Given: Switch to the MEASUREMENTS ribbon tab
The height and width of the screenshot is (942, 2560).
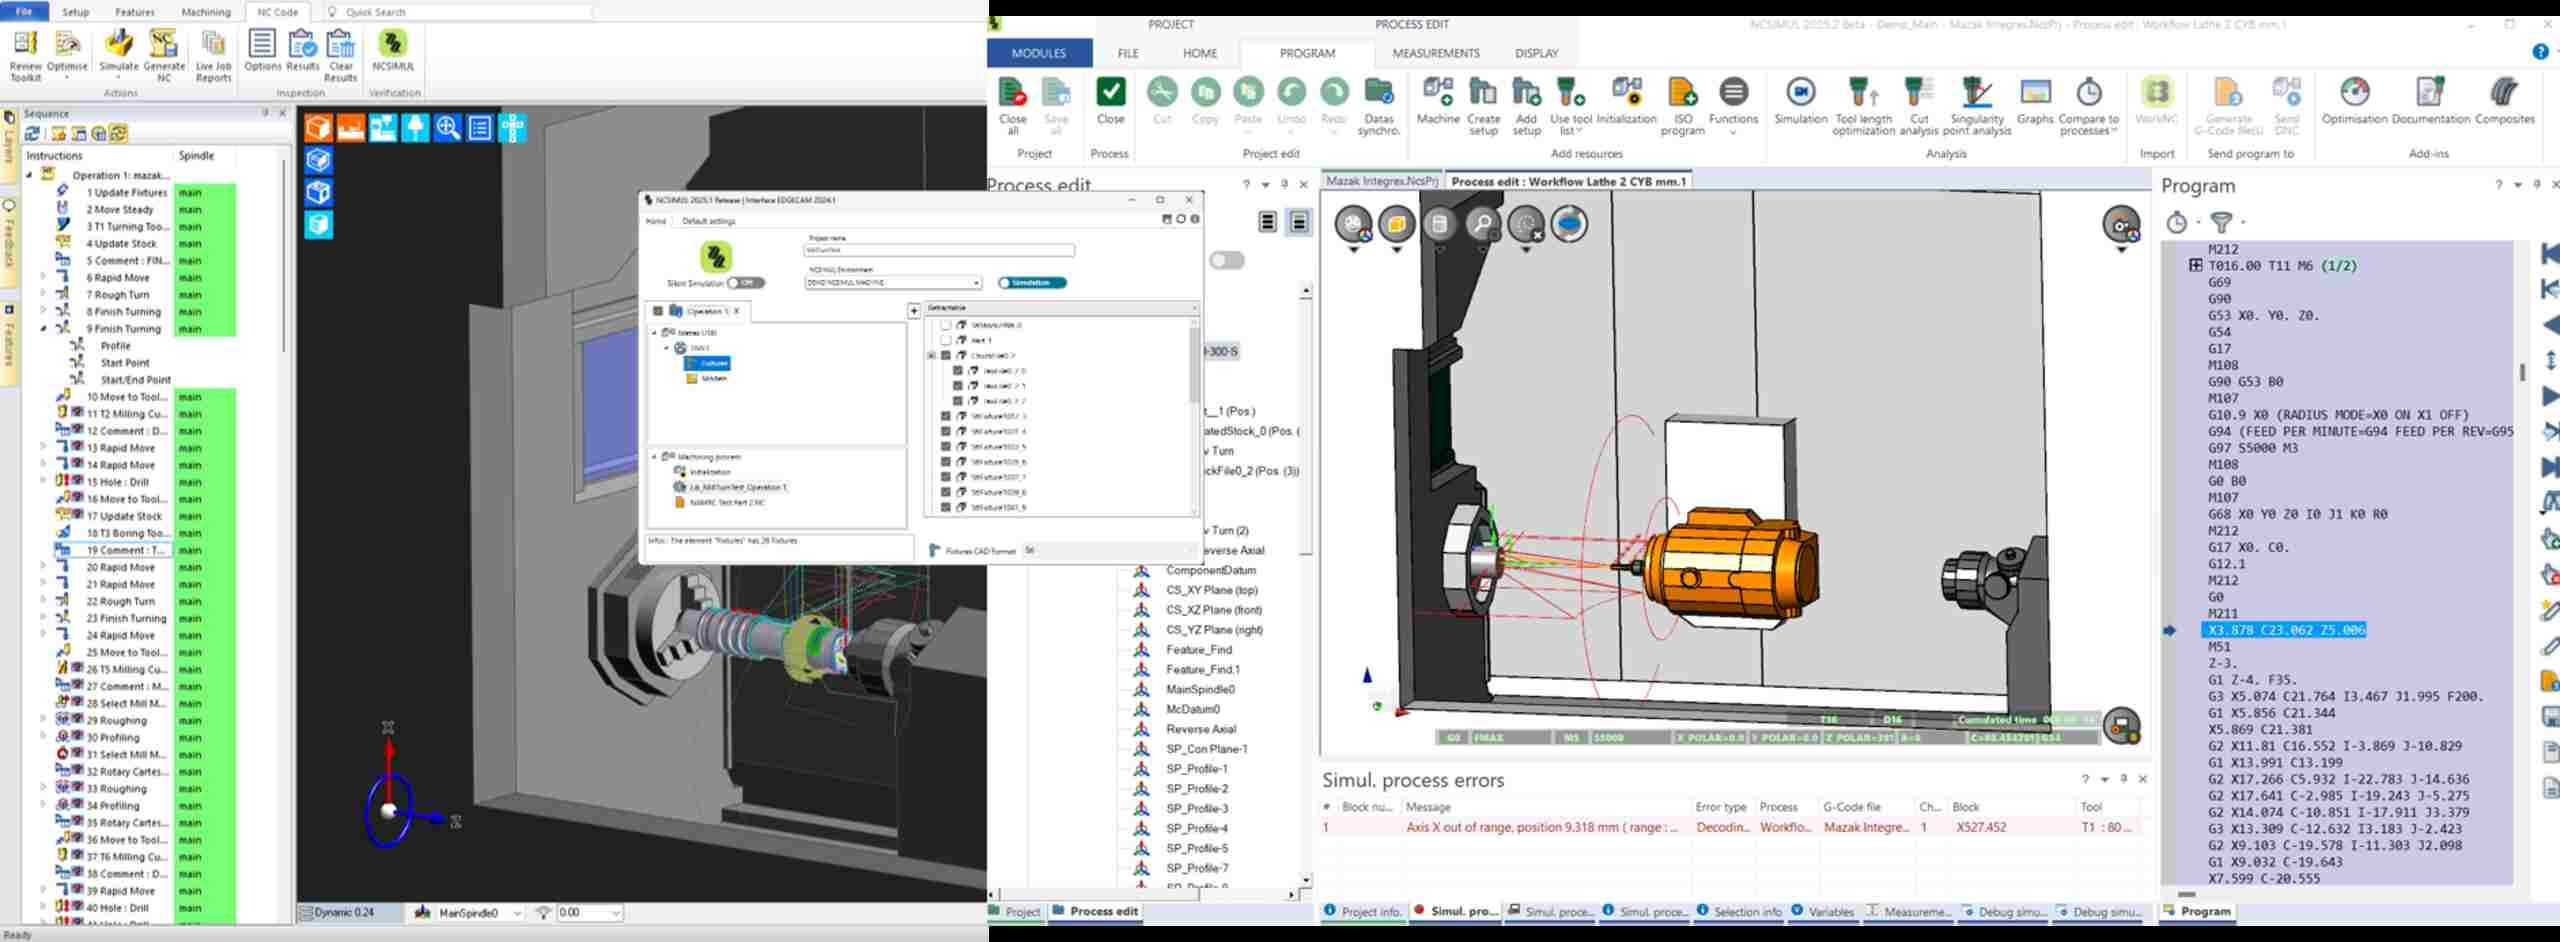Looking at the screenshot, I should 1435,53.
